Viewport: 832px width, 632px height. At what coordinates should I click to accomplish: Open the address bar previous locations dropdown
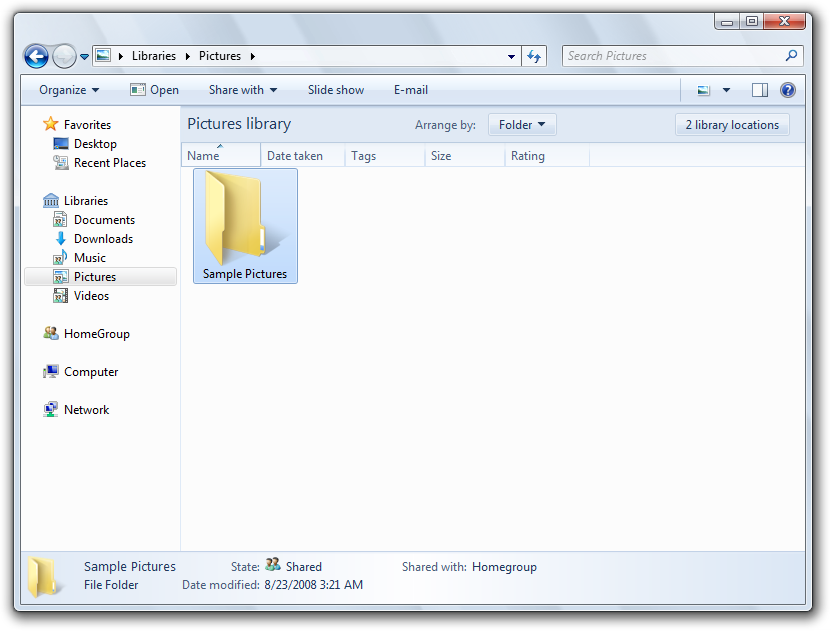[x=511, y=56]
